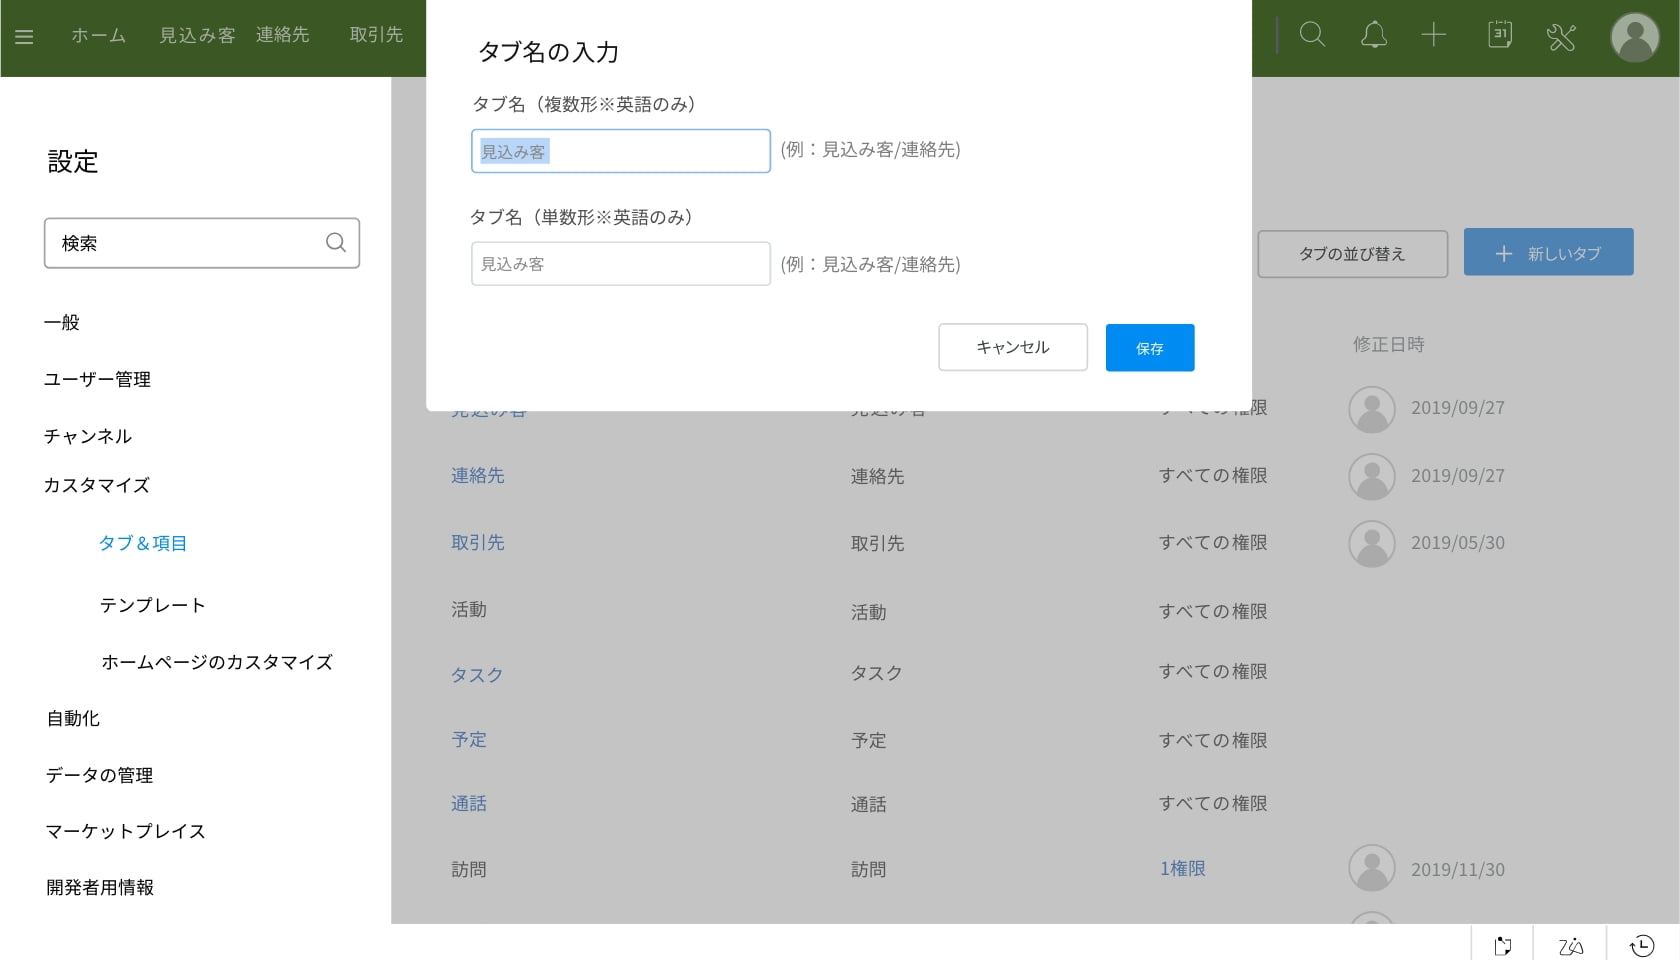
Task: Open the hamburger menu in the top bar
Action: 24,37
